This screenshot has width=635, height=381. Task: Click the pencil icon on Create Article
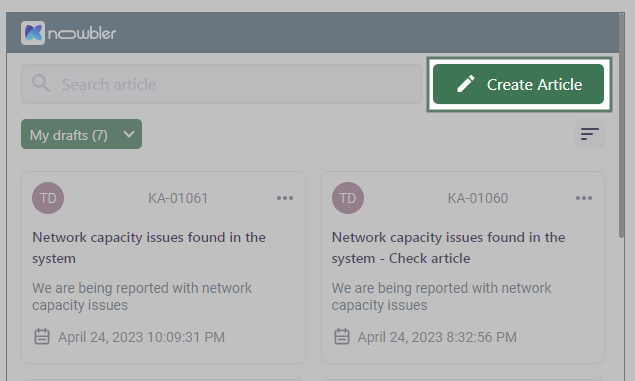[x=466, y=84]
